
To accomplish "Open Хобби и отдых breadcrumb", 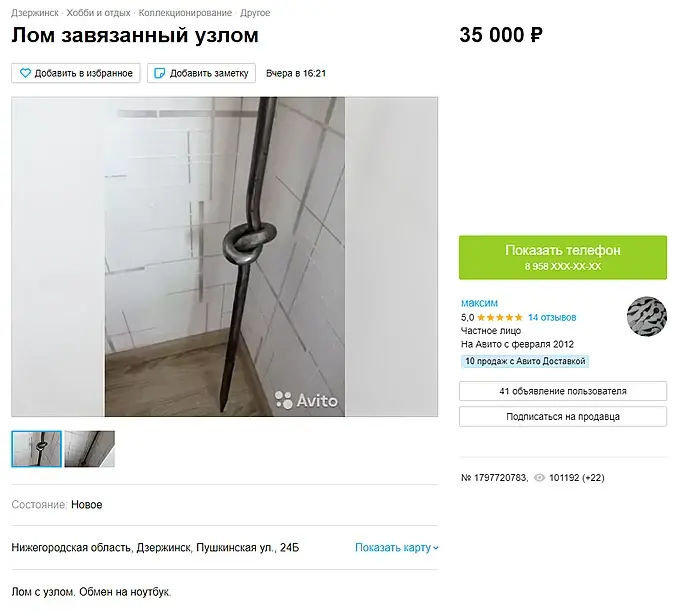I will 98,13.
